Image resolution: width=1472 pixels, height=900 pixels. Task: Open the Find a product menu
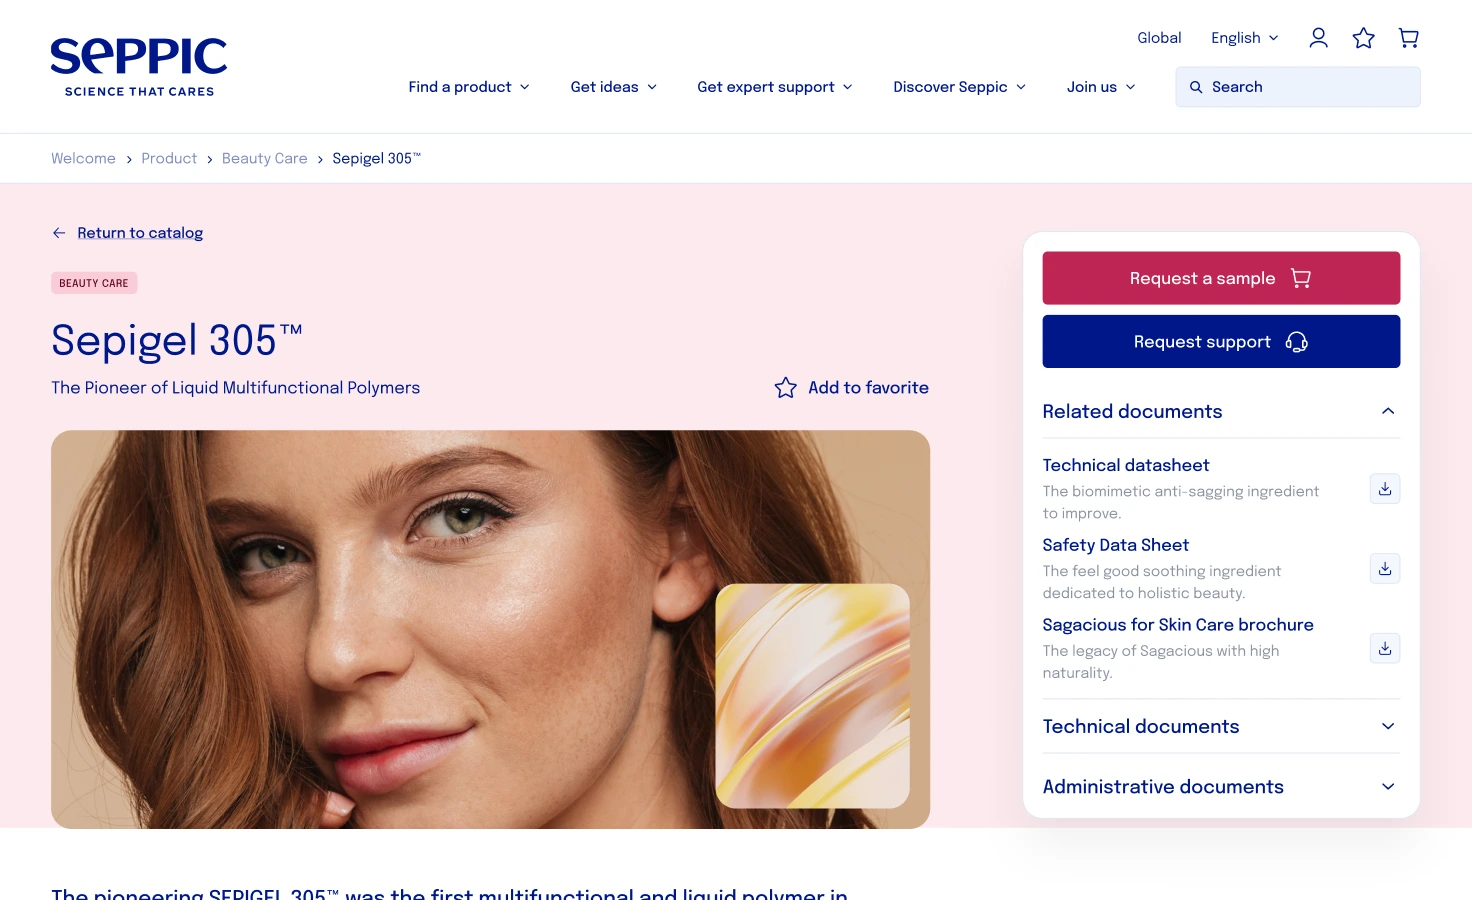468,87
